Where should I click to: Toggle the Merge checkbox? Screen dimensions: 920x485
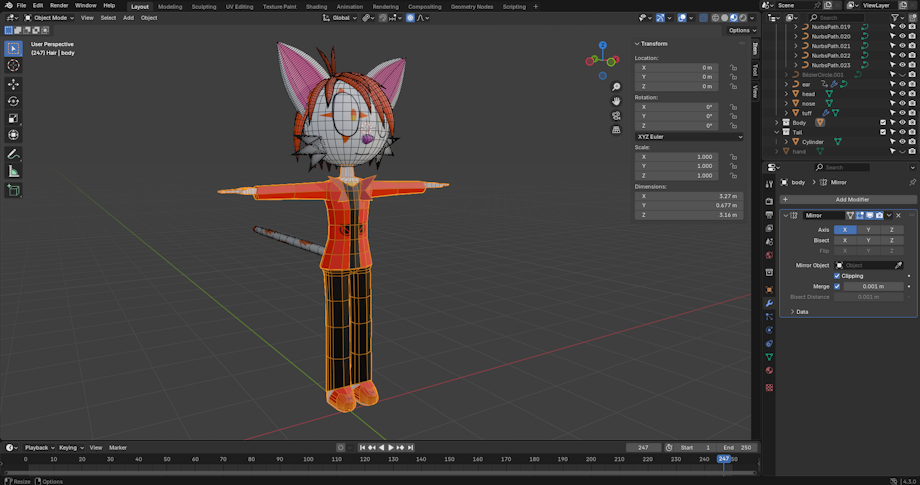pyautogui.click(x=837, y=287)
